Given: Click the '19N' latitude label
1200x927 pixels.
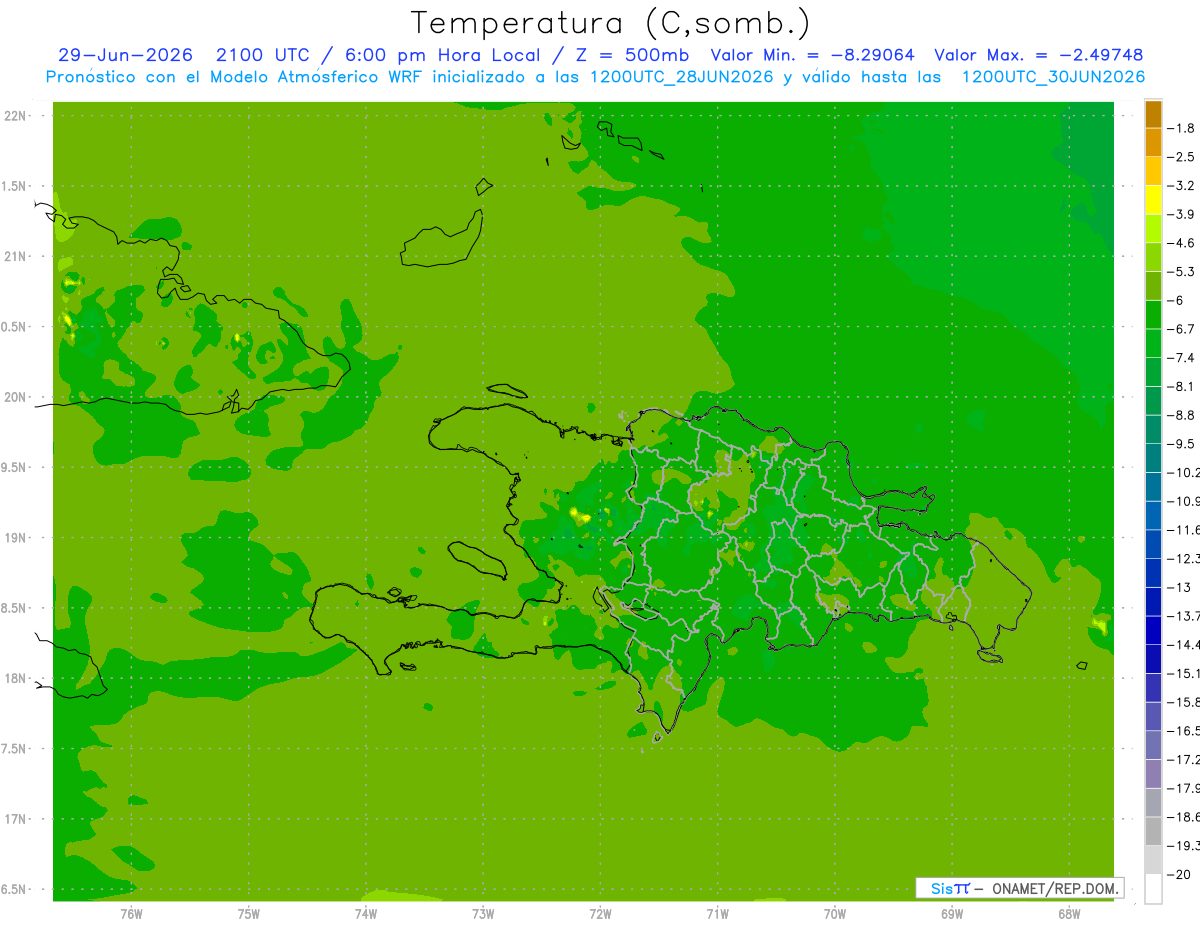Looking at the screenshot, I should pos(16,538).
